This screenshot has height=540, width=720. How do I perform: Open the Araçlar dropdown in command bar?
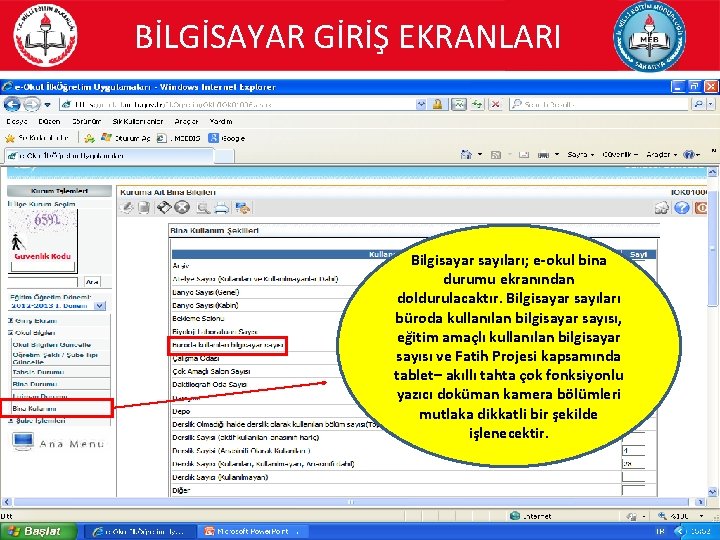tap(662, 155)
